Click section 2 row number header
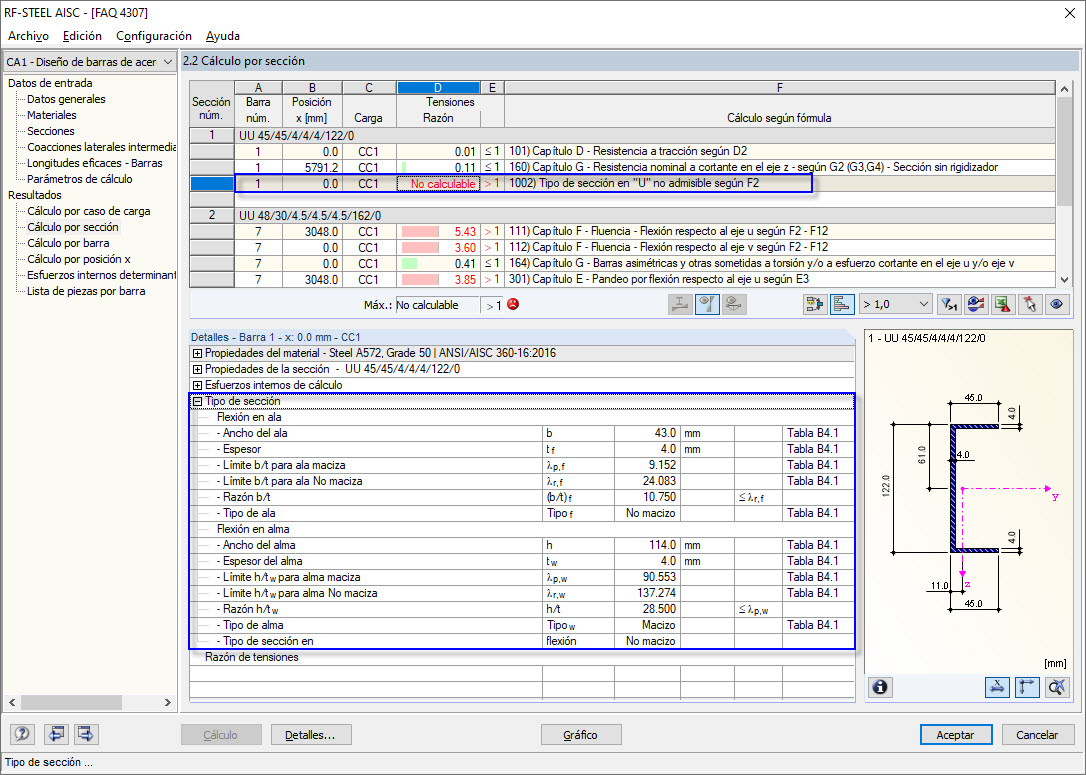 [x=212, y=215]
